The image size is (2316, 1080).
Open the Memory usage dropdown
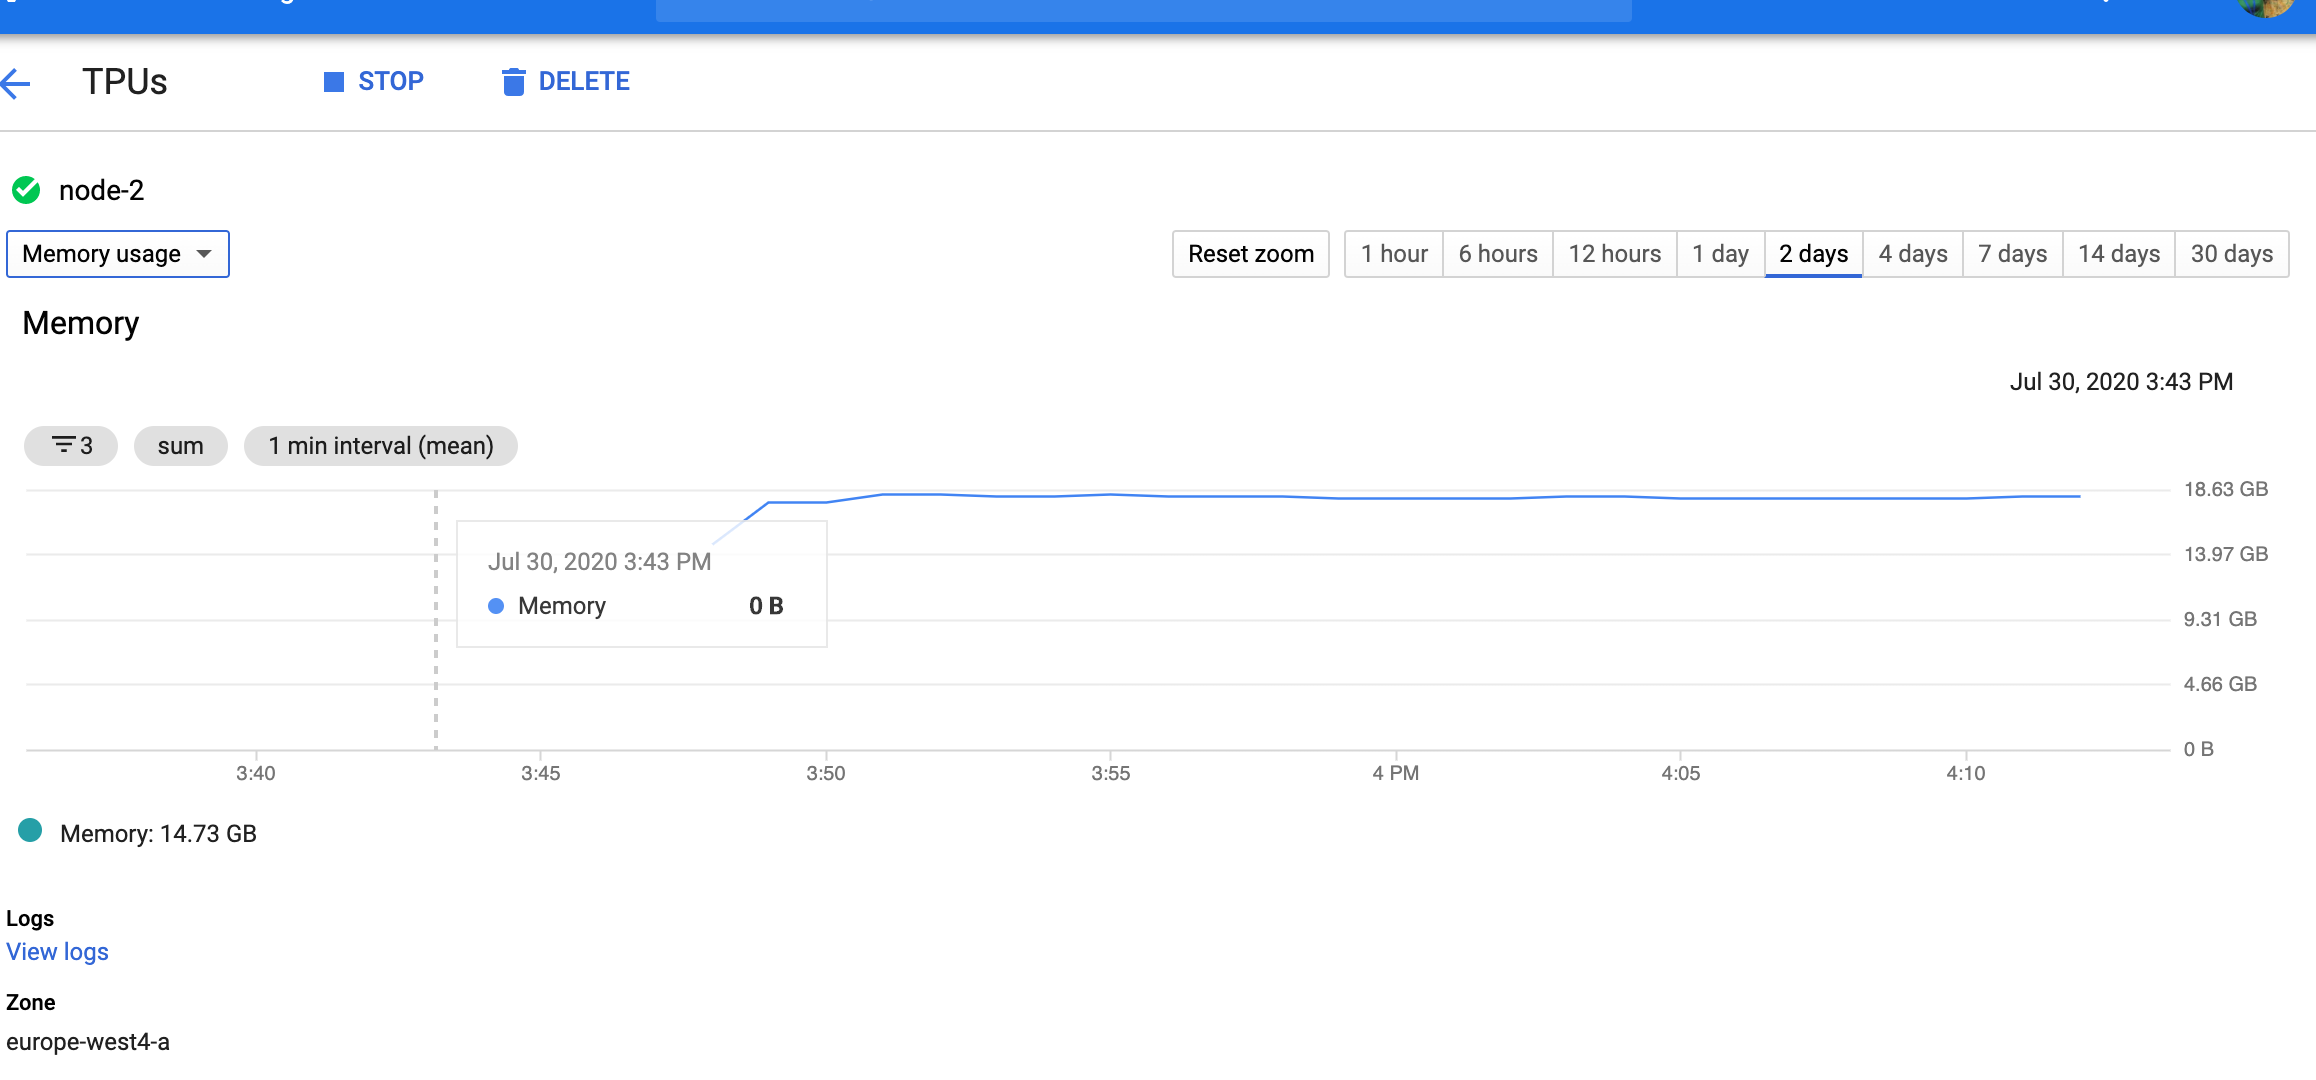click(118, 254)
